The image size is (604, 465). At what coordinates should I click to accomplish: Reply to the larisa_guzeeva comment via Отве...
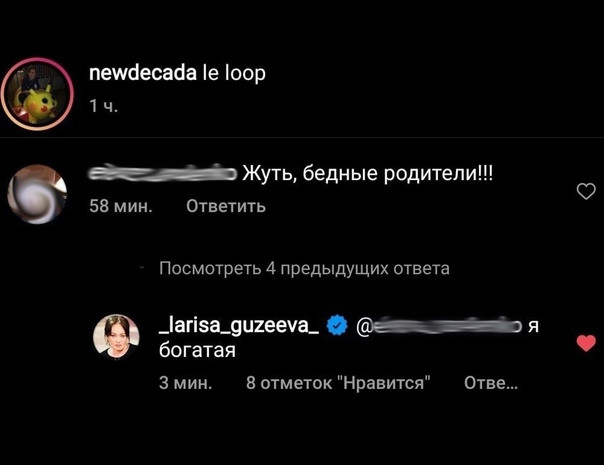point(491,383)
